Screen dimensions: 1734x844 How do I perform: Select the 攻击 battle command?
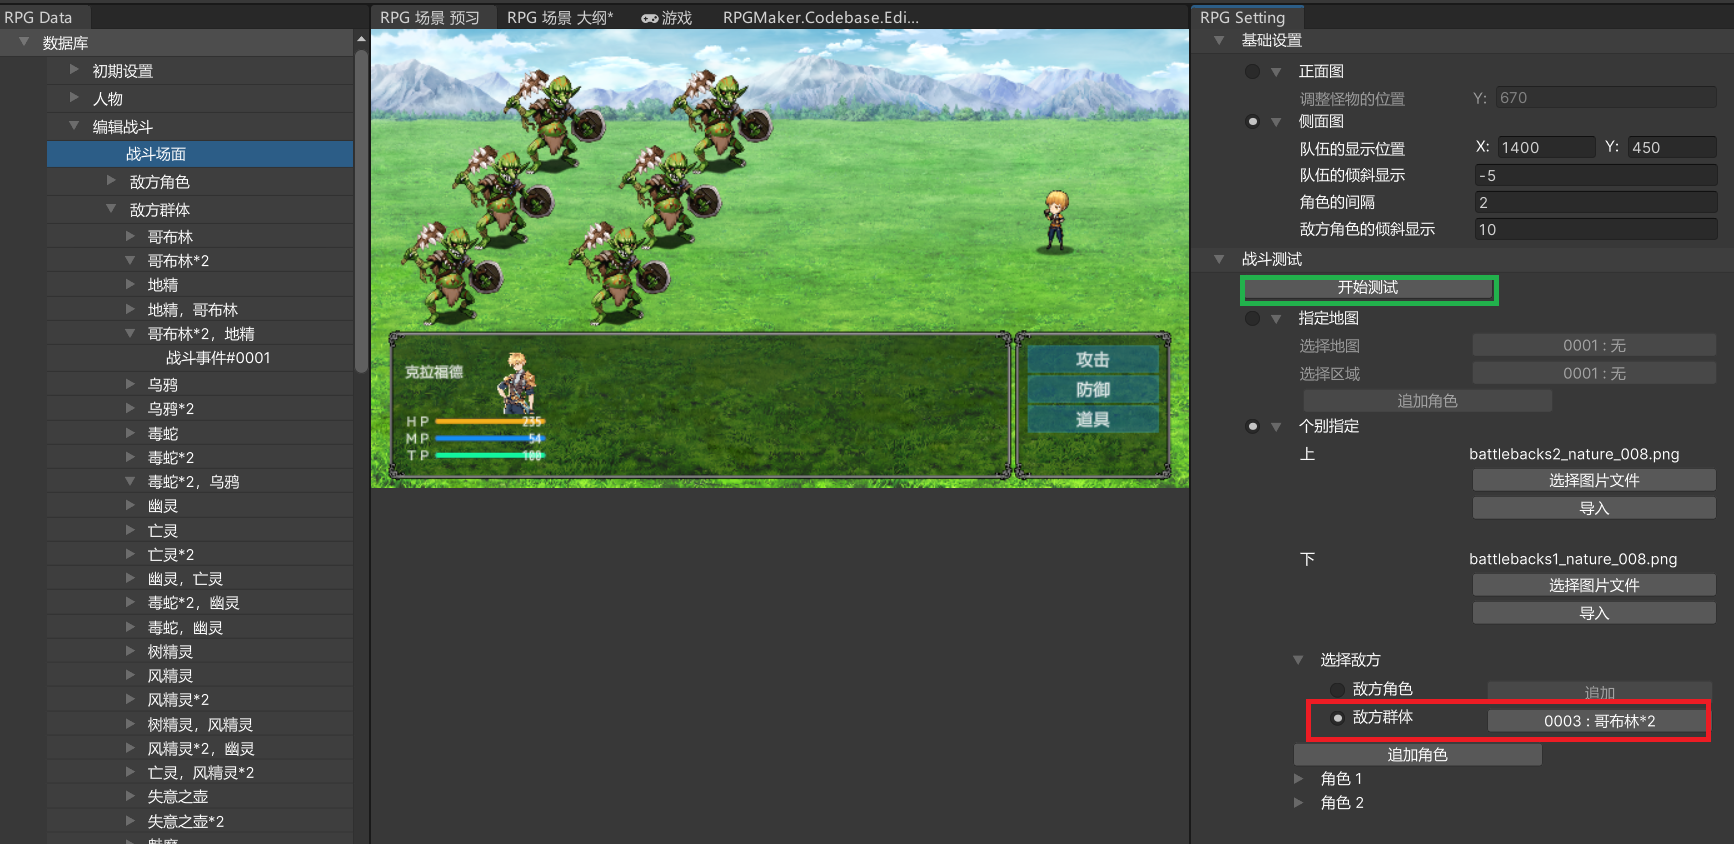point(1092,360)
